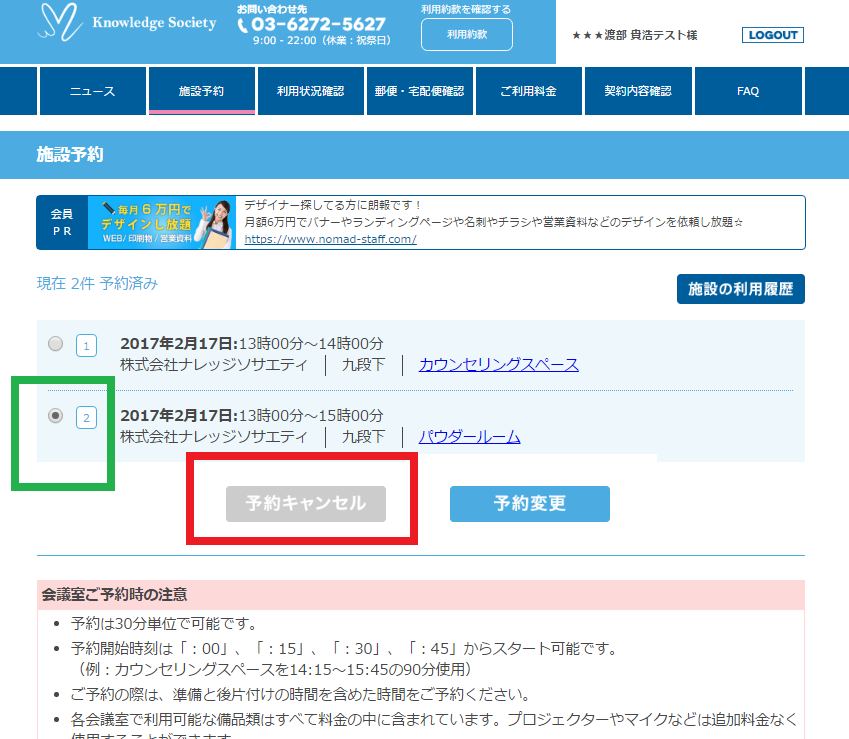Screen dimensions: 849x739
Task: Go to 郵便・宅配便確認 tab
Action: click(419, 91)
